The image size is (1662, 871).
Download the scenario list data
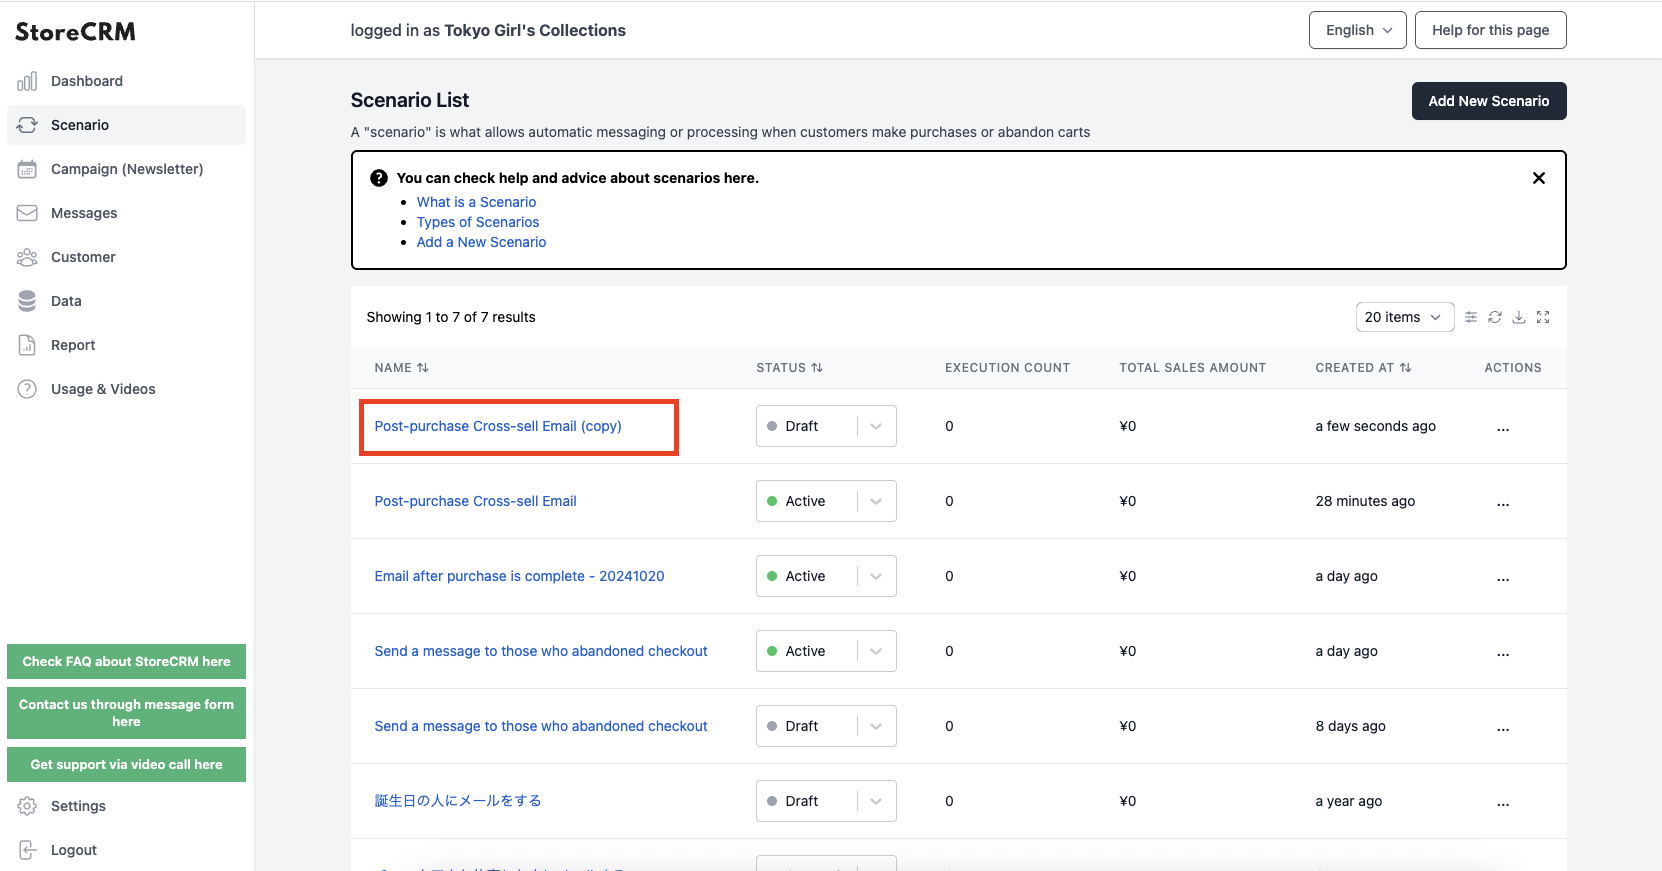(1519, 317)
